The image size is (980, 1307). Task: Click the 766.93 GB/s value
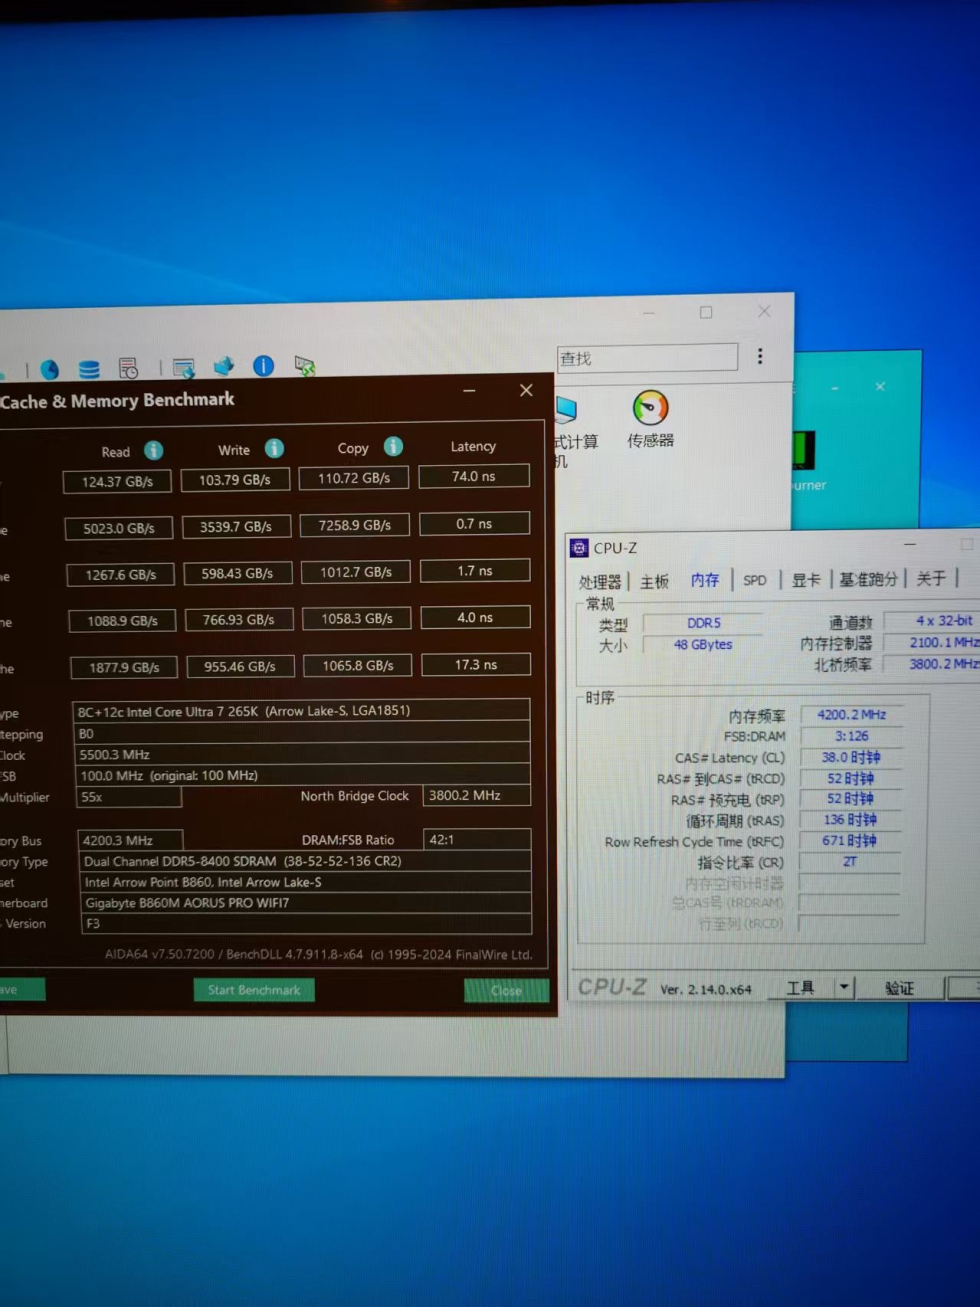click(x=238, y=619)
